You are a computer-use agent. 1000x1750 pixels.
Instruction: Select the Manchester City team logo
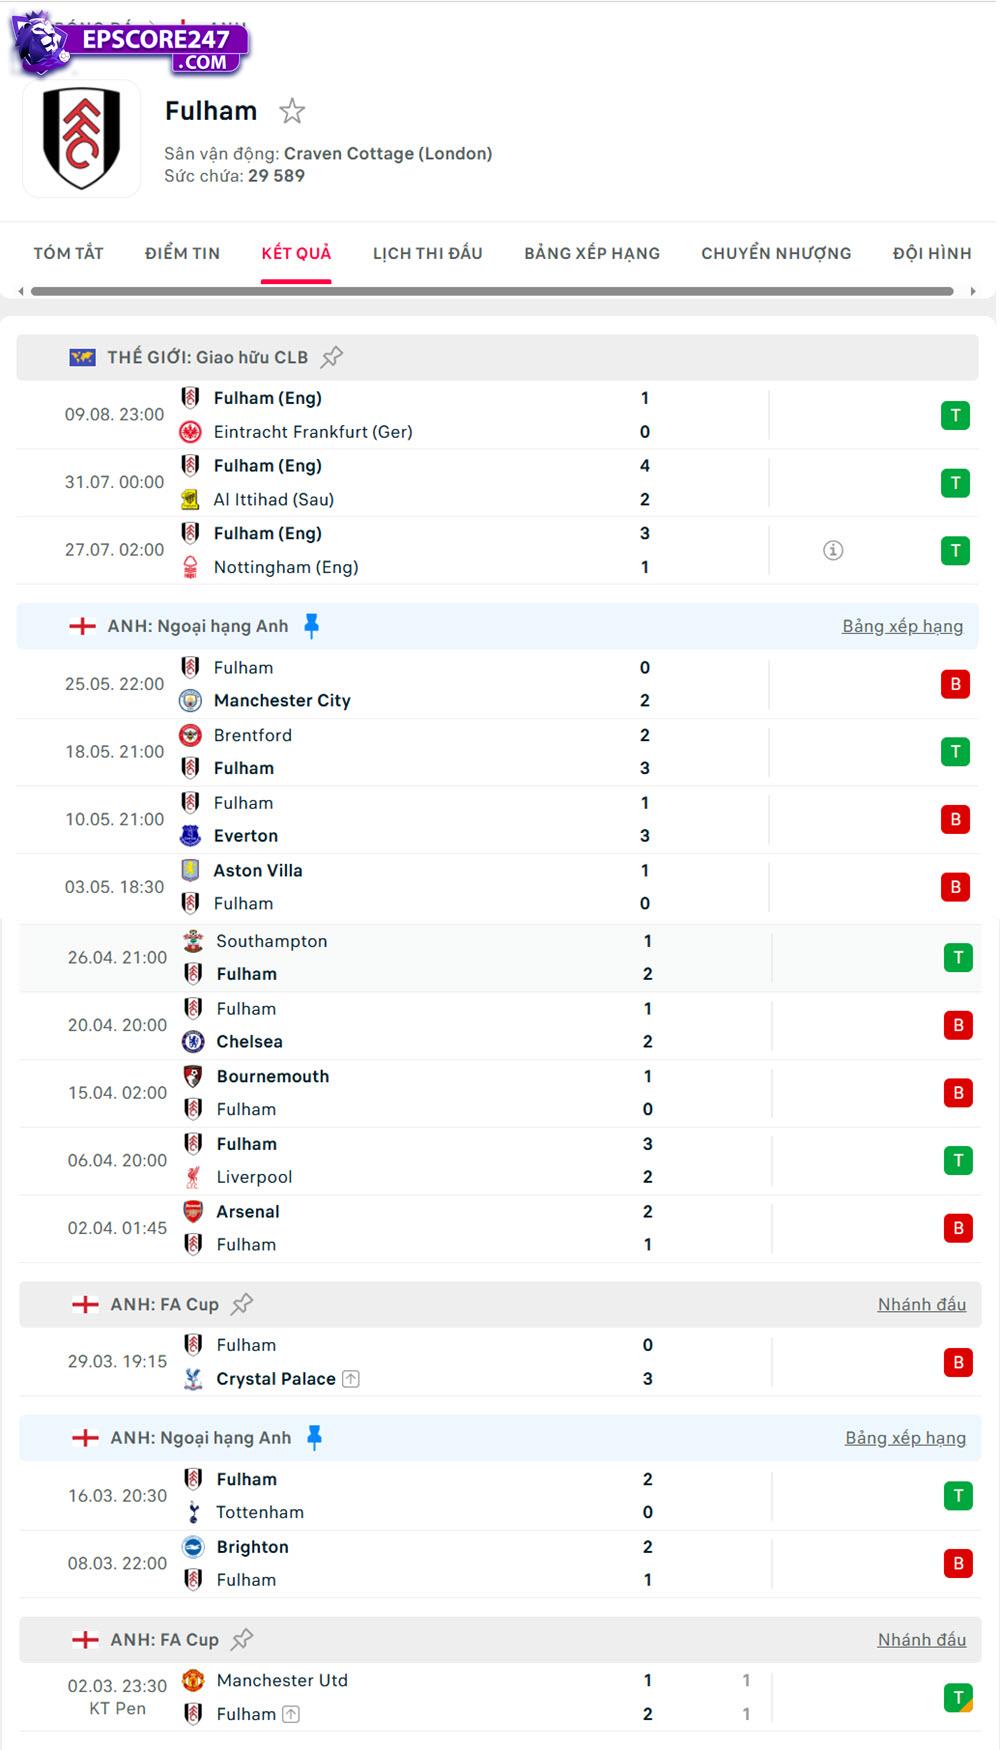[192, 701]
